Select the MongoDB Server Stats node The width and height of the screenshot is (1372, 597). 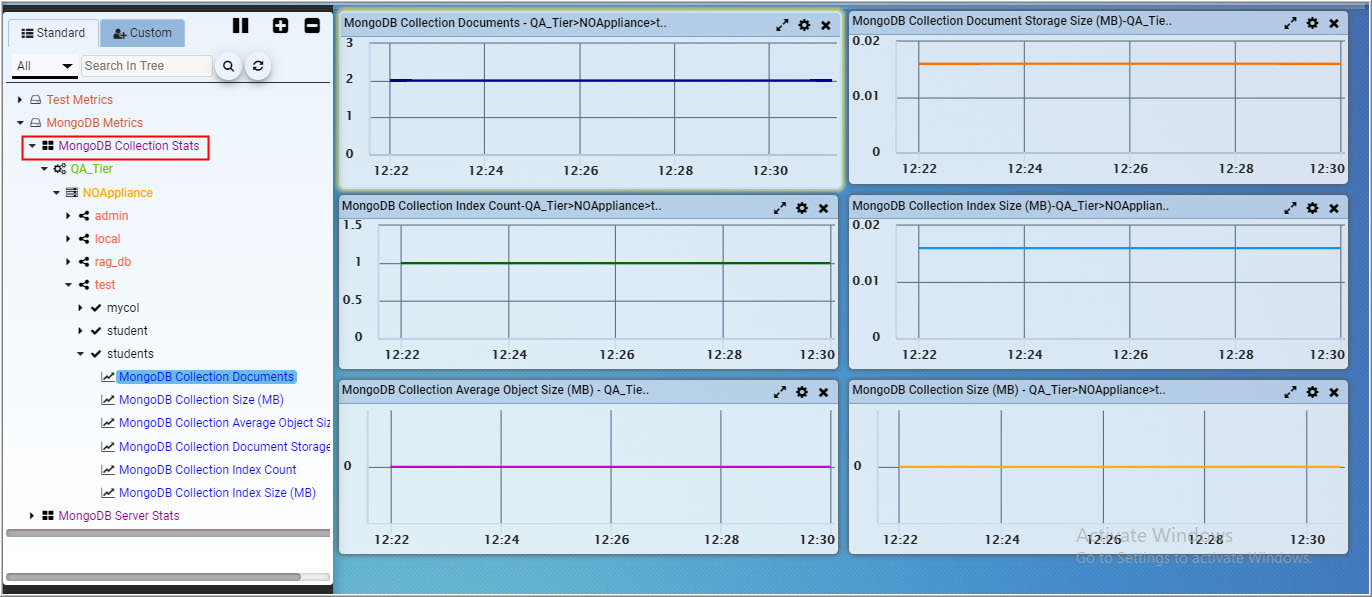(x=118, y=516)
